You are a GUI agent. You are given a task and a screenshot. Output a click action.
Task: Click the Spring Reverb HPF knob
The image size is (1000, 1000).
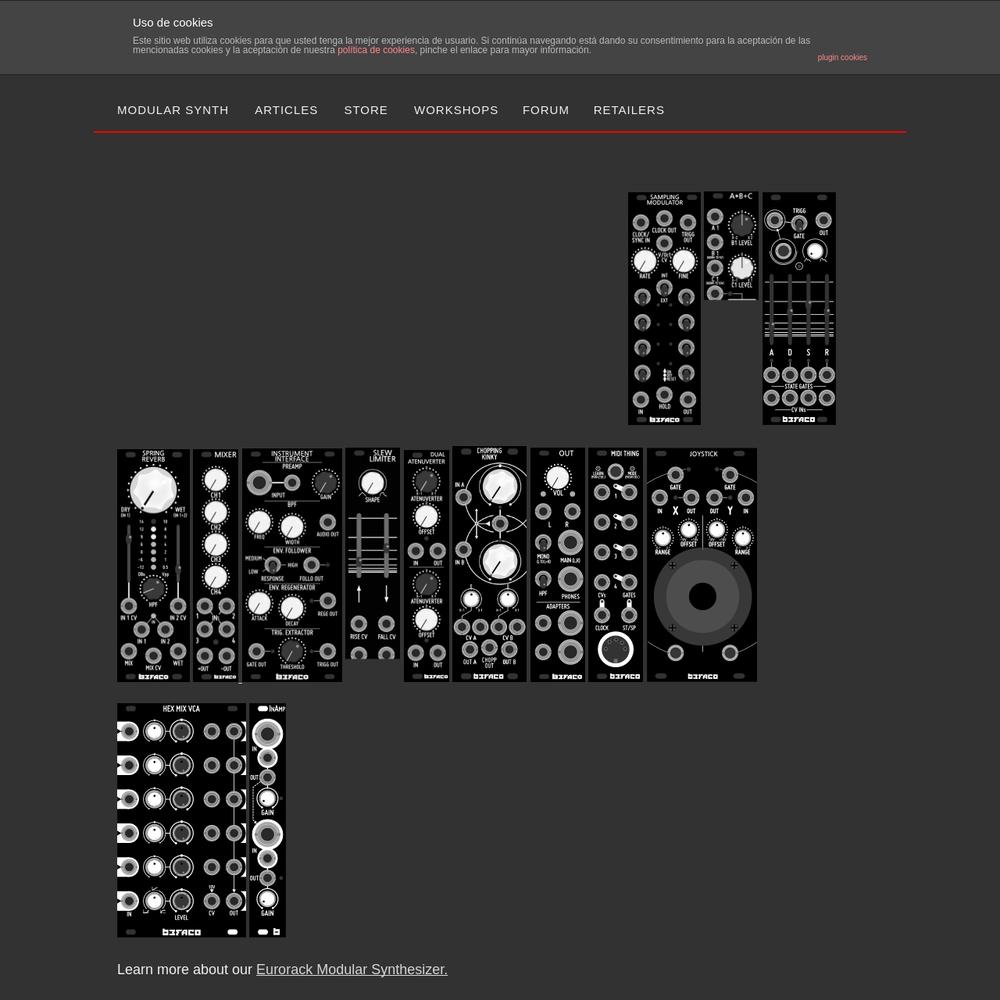coord(153,589)
